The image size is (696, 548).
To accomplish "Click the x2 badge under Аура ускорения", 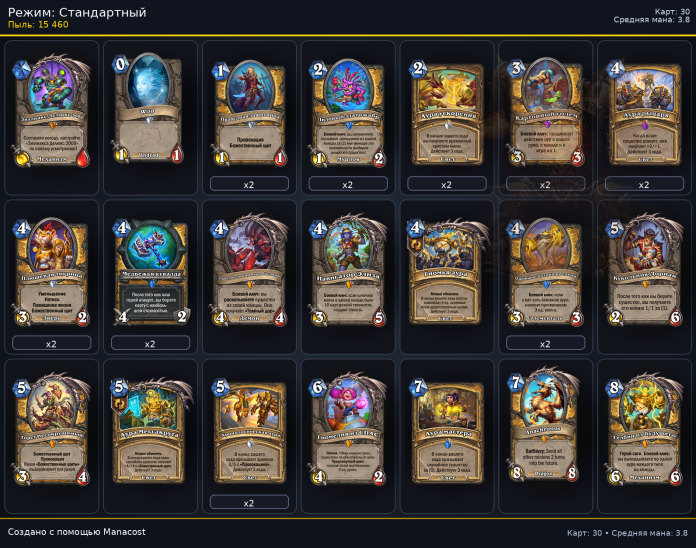I will 447,184.
